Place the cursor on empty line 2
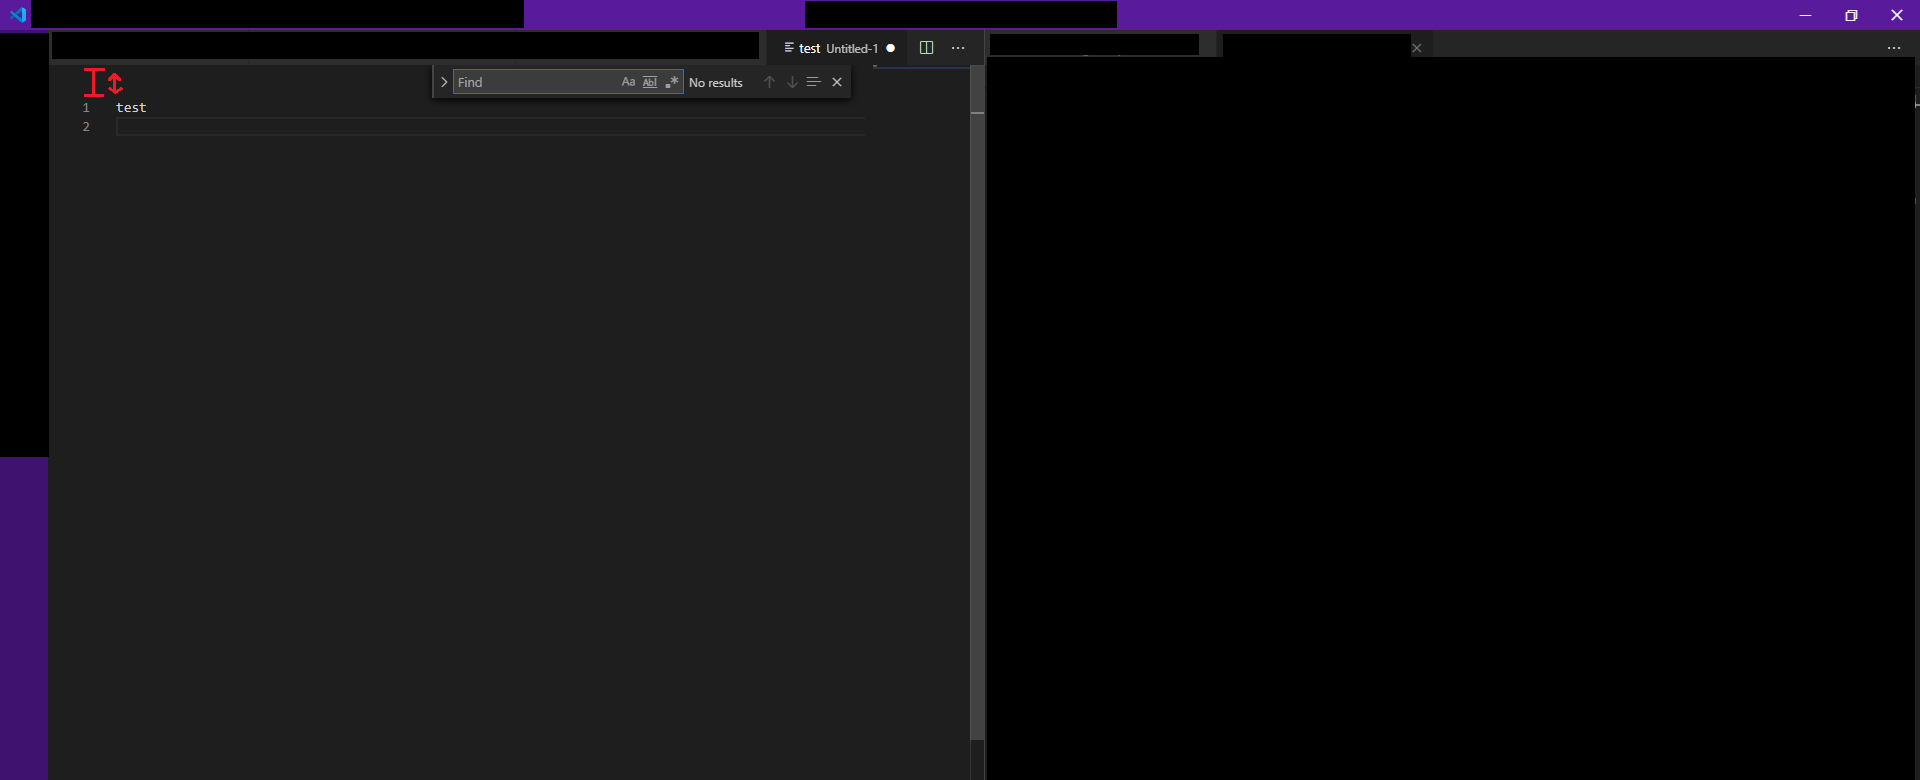Image resolution: width=1920 pixels, height=780 pixels. tap(490, 127)
